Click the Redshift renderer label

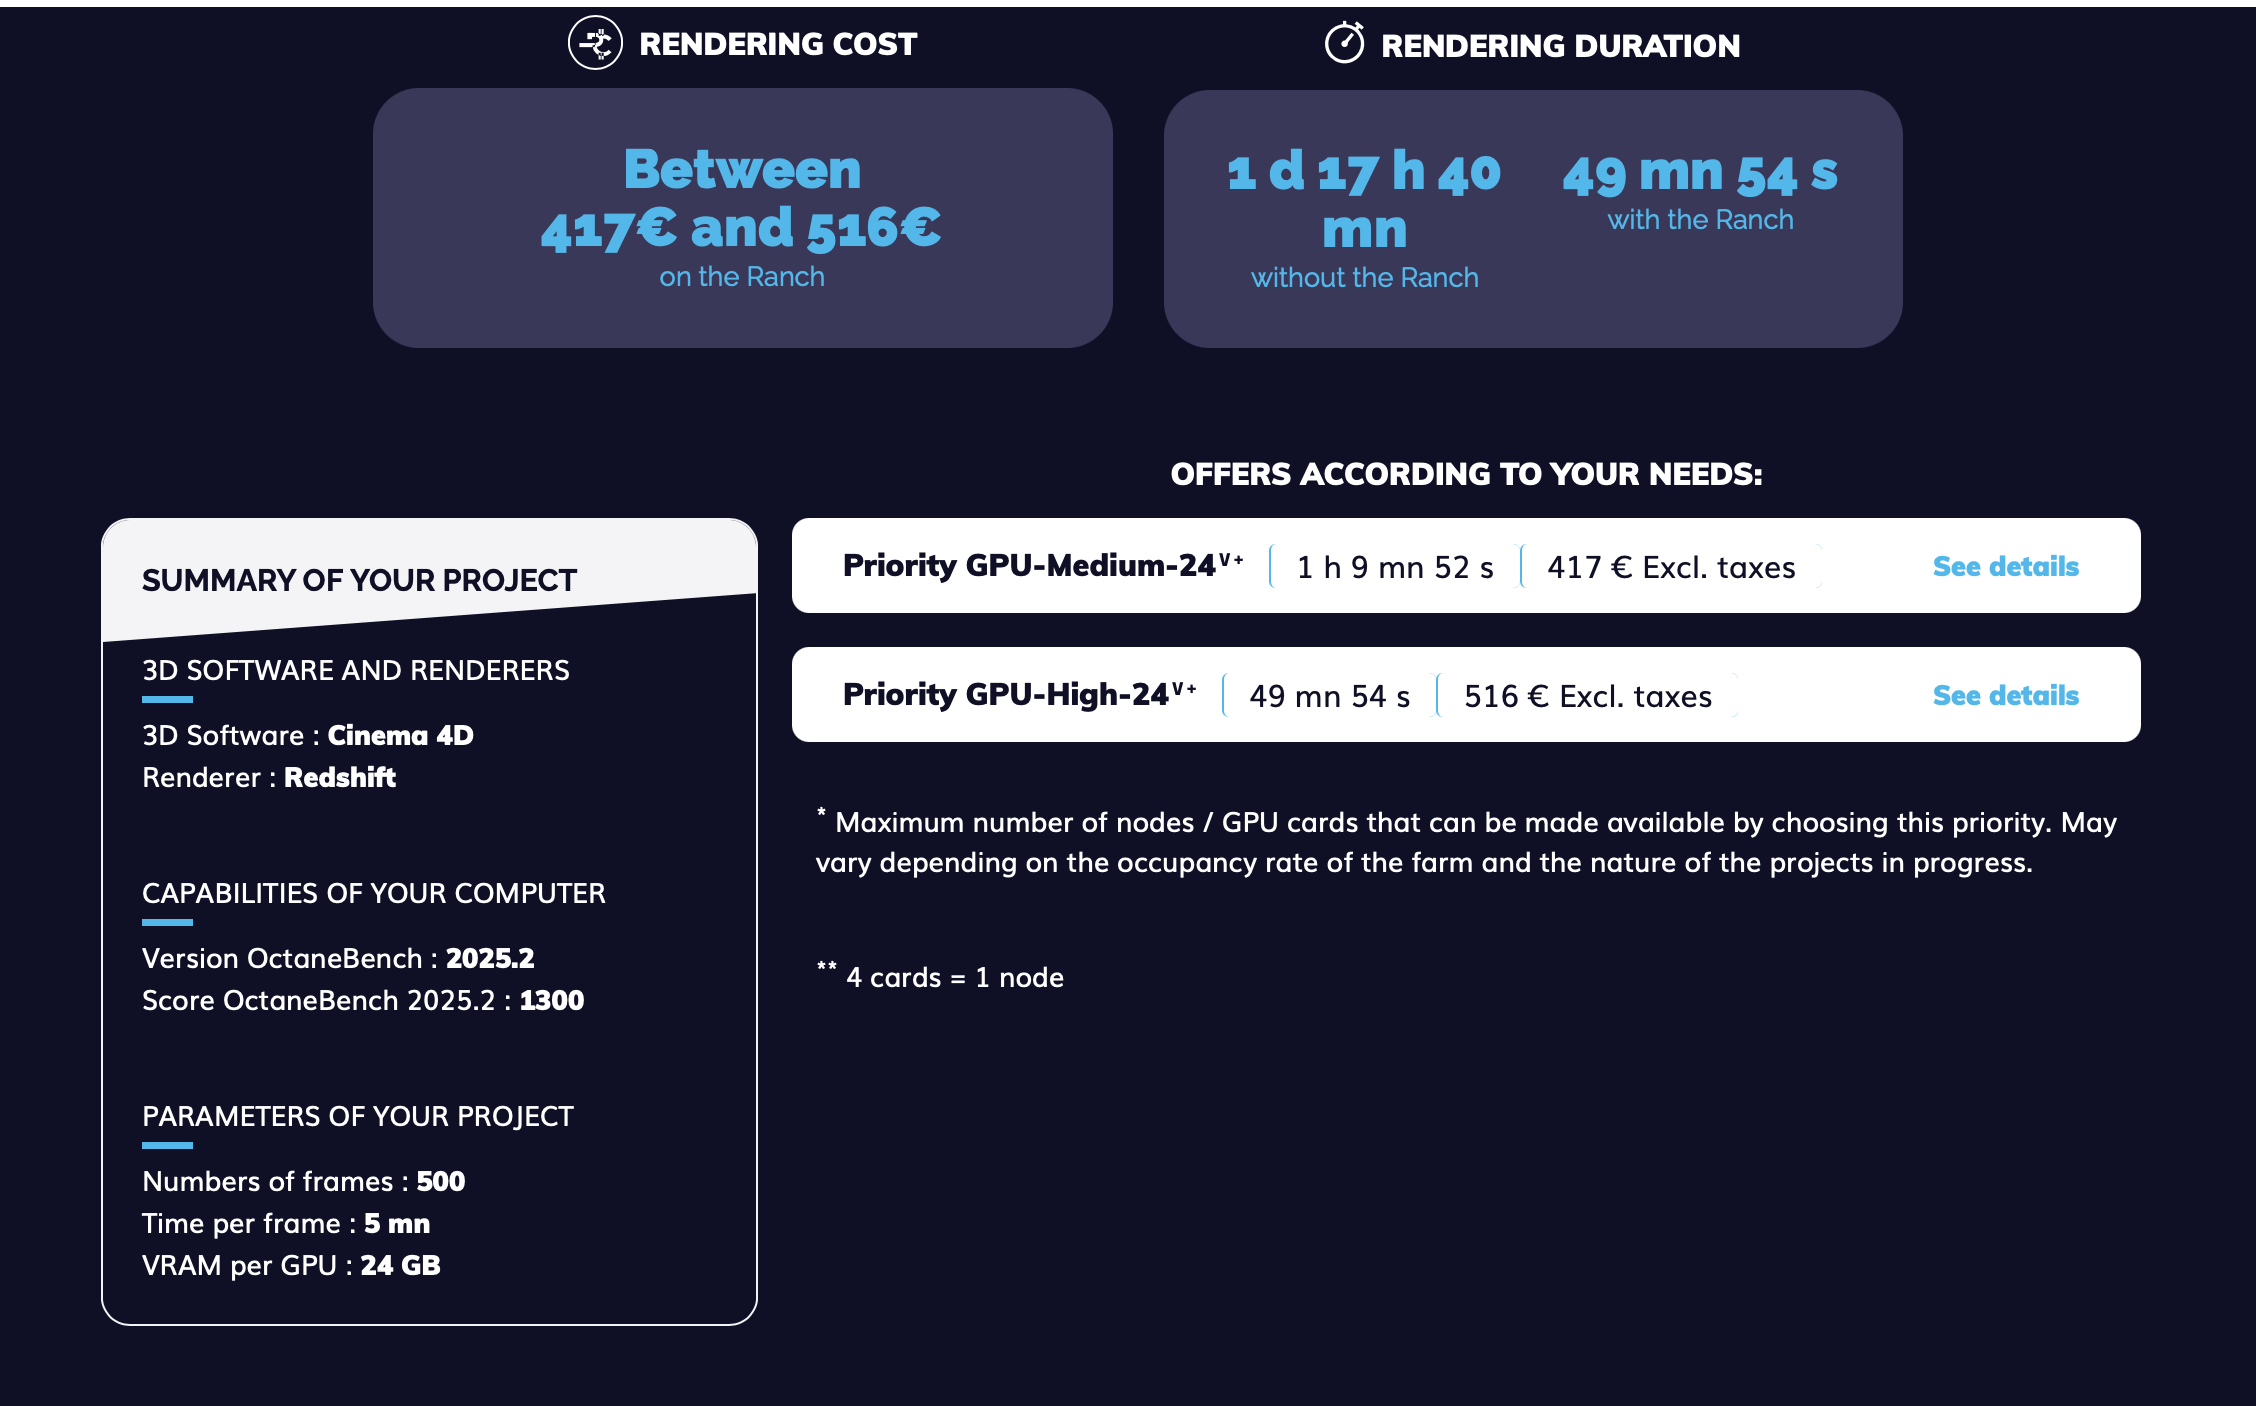(339, 777)
